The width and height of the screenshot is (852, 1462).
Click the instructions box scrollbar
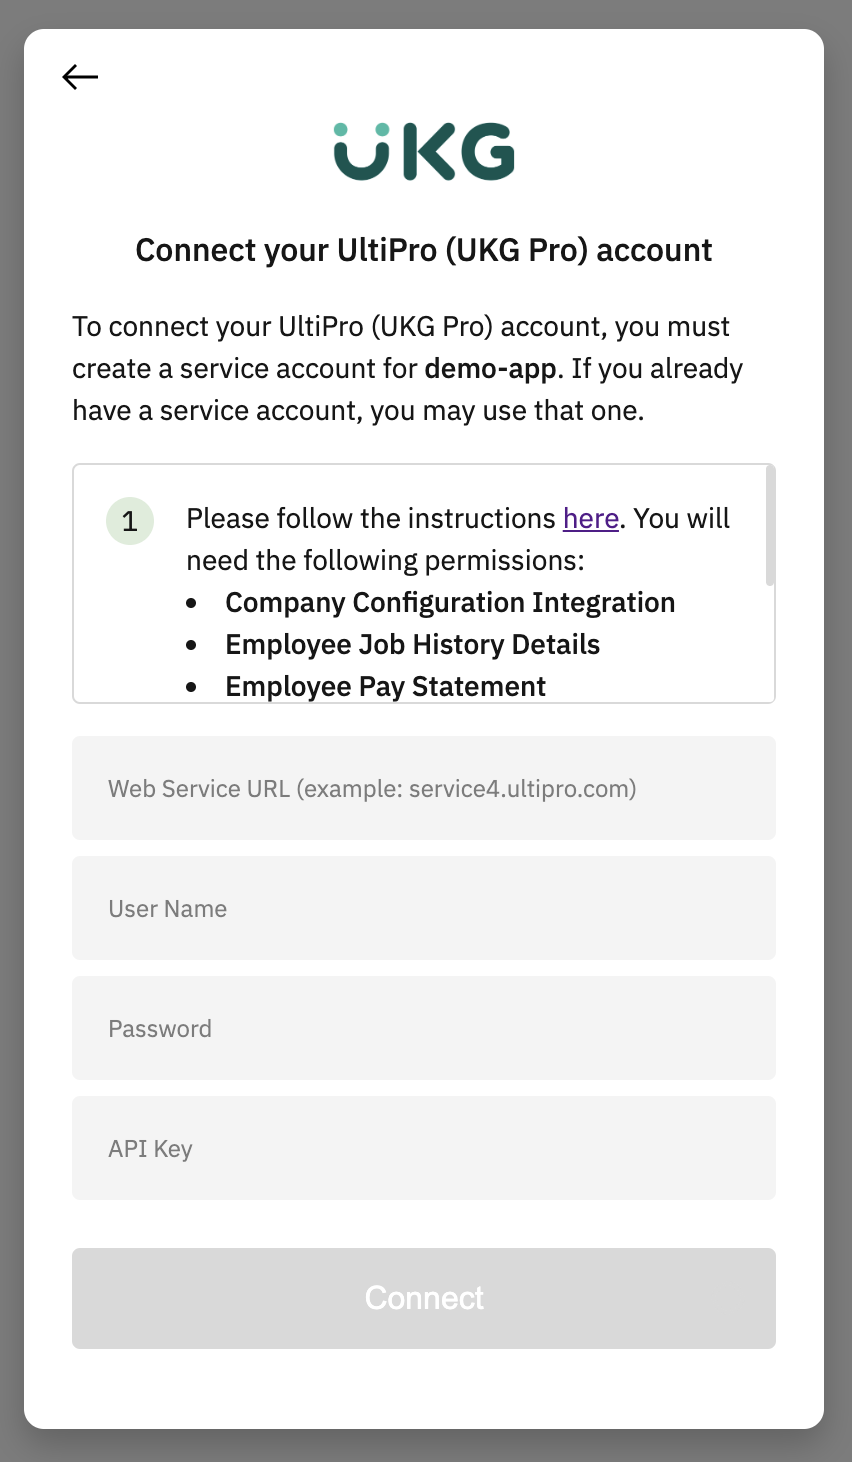[769, 526]
